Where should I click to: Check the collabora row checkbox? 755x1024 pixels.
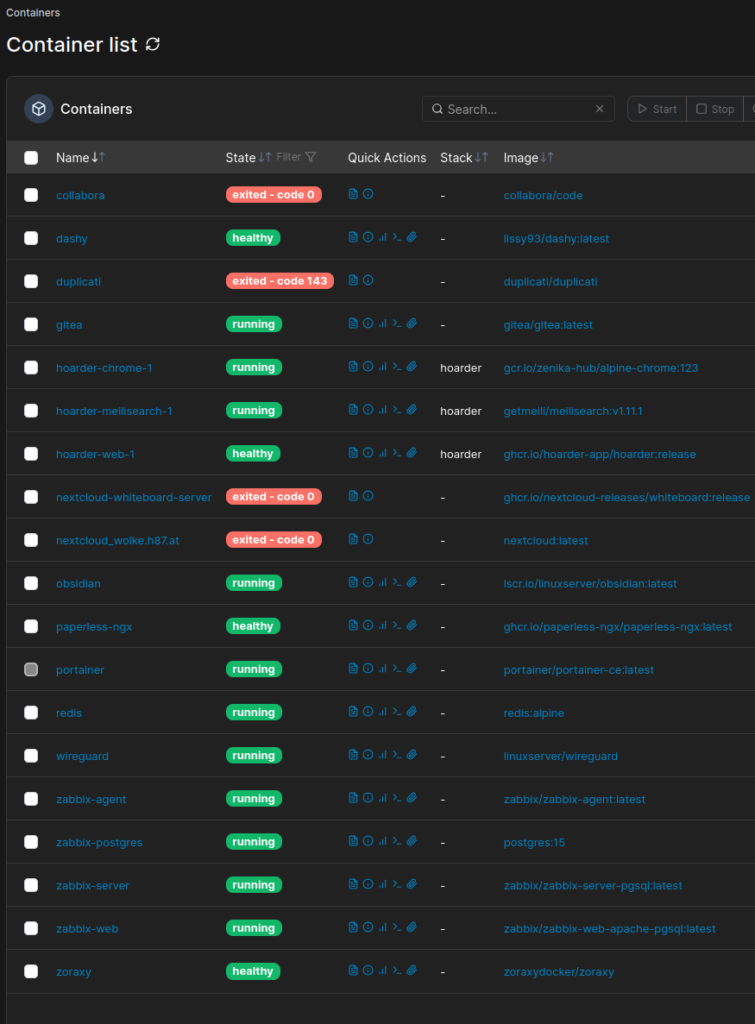point(31,195)
